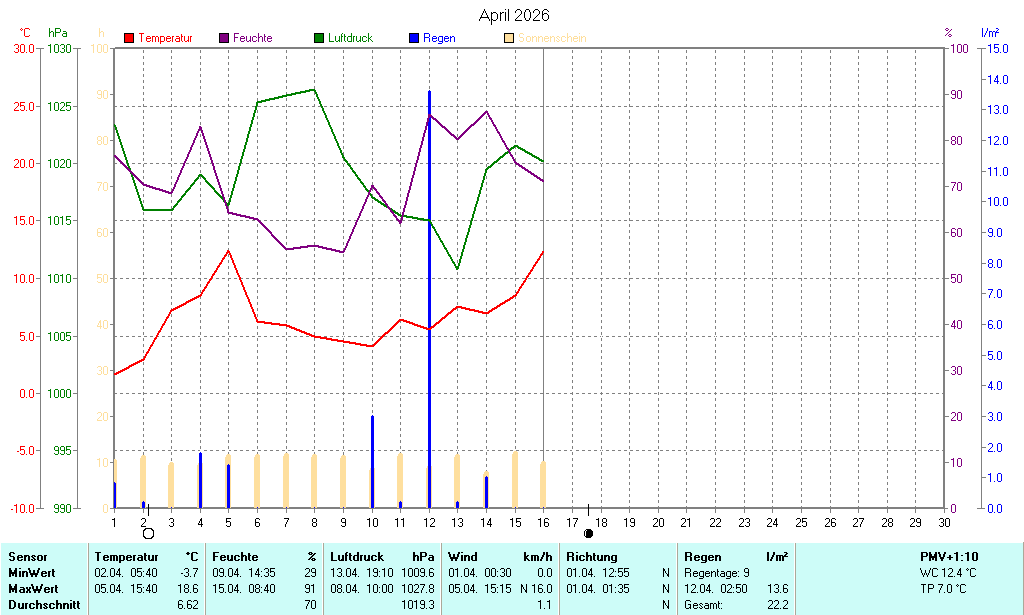Click the Sensor header in the table
Image resolution: width=1024 pixels, height=615 pixels.
27,557
